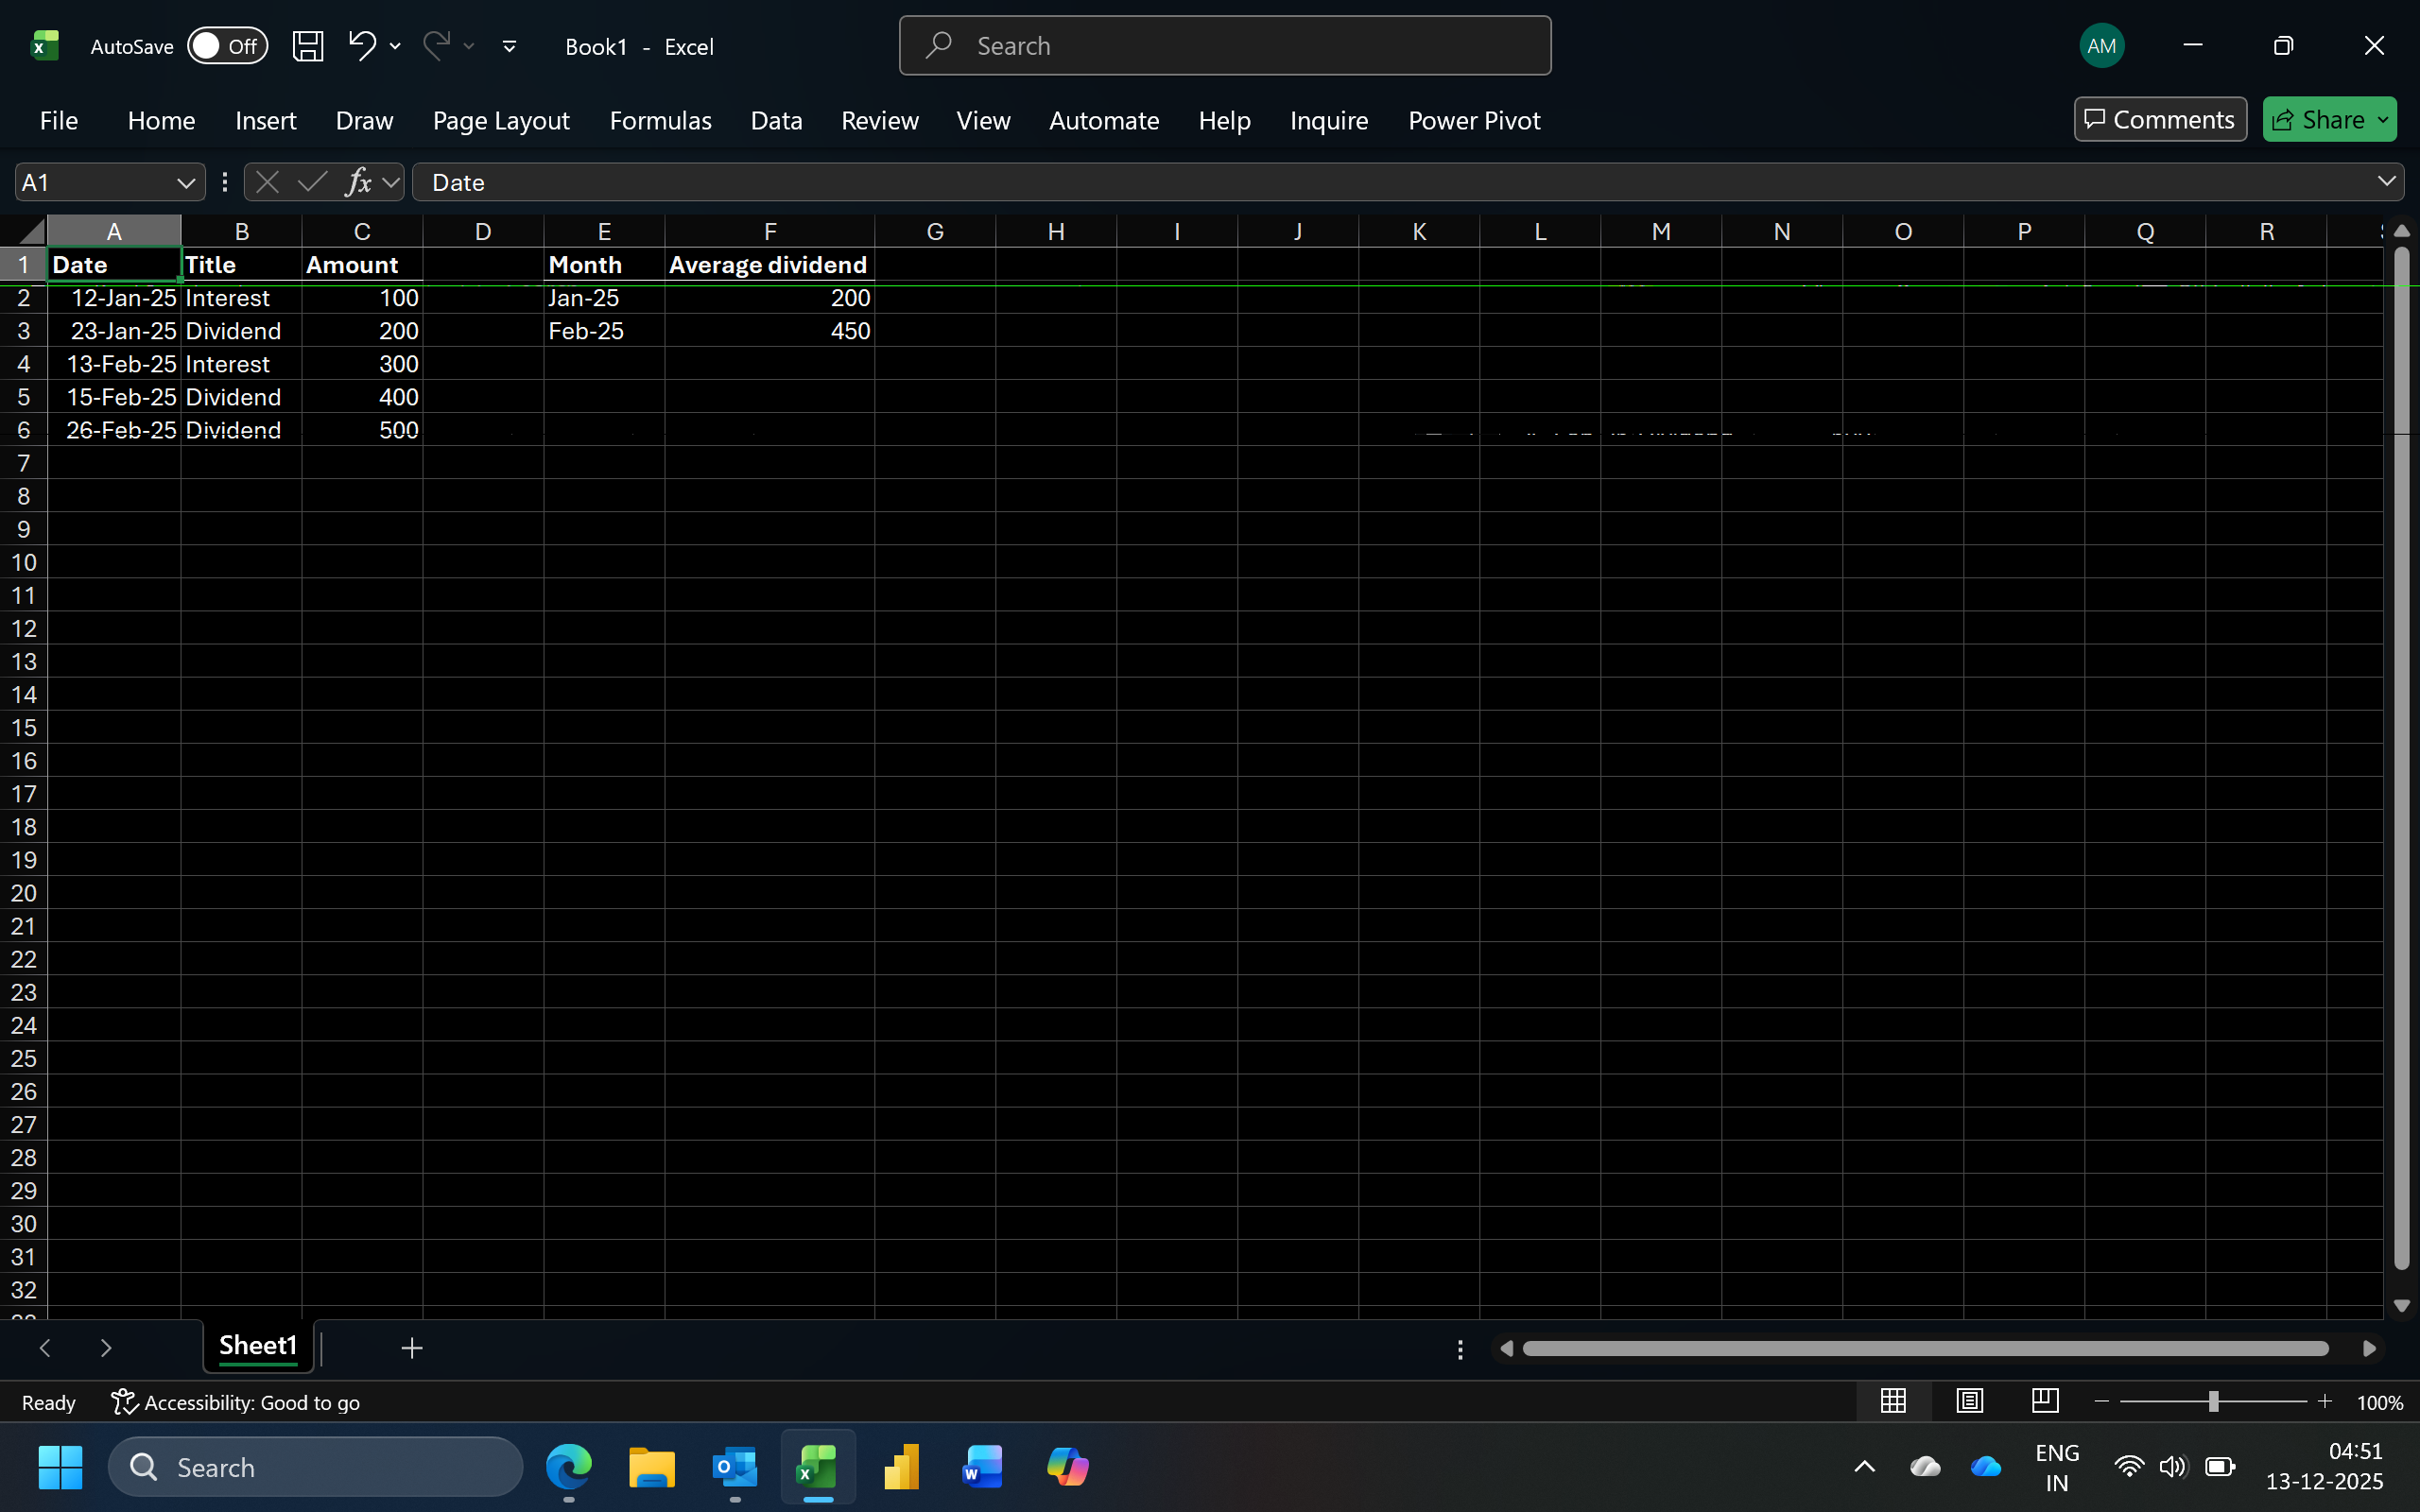This screenshot has height=1512, width=2420.
Task: Toggle the AutoSave switch
Action: coord(228,46)
